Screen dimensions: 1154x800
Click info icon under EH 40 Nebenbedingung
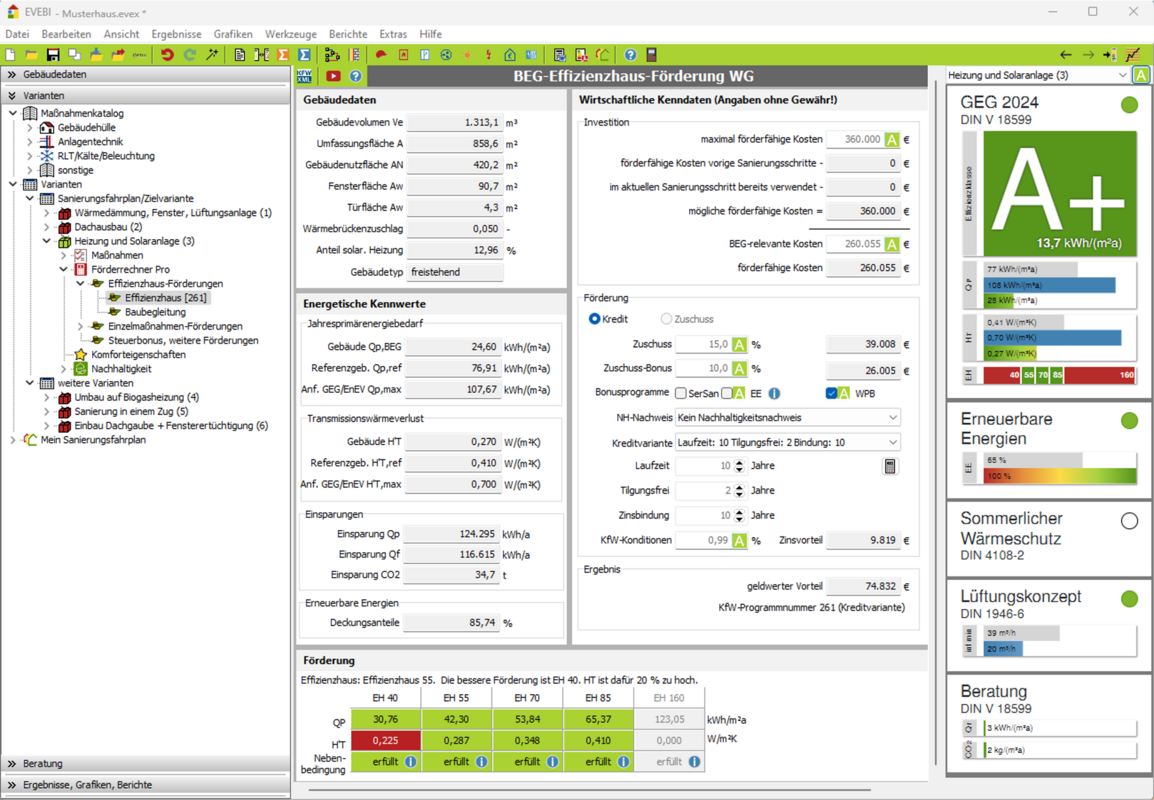click(410, 762)
